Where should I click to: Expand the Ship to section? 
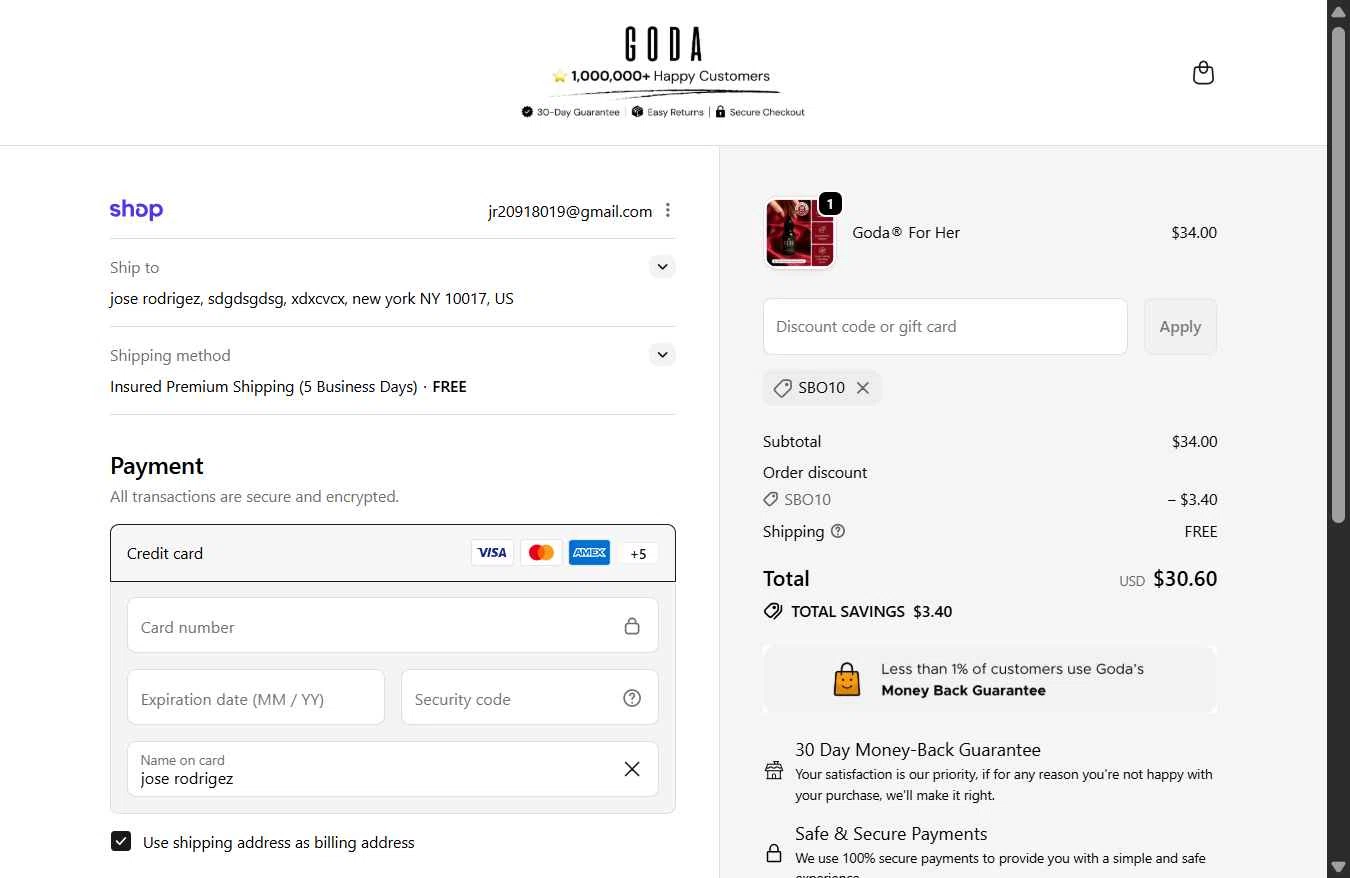[662, 267]
